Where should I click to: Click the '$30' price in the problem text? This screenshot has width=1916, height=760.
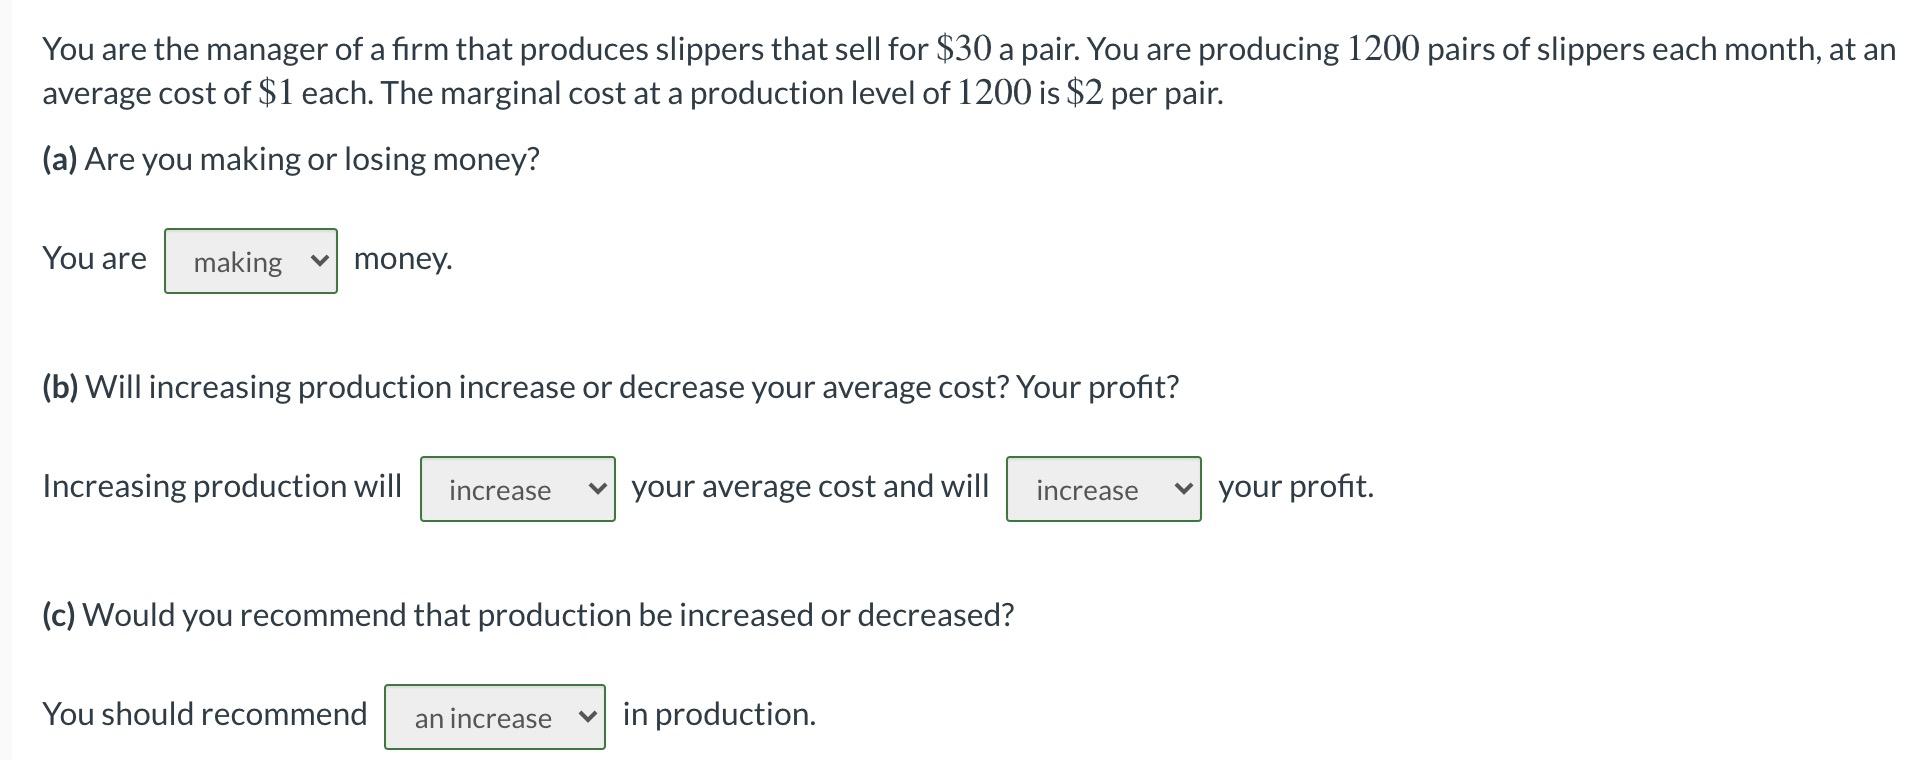point(964,49)
